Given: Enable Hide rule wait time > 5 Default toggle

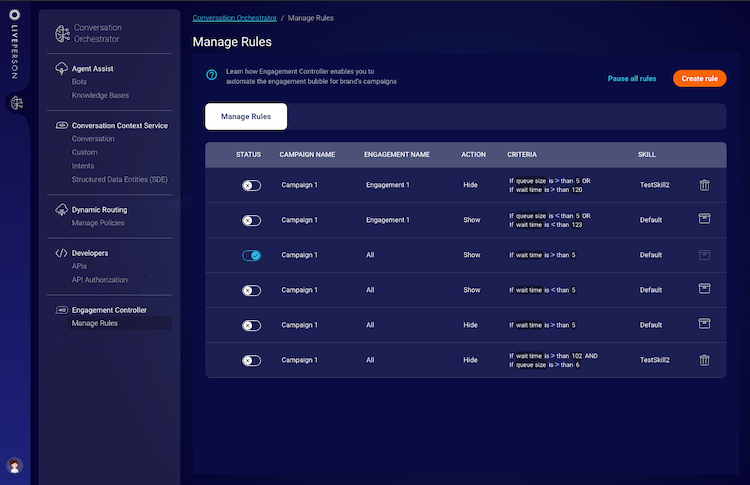Looking at the screenshot, I should [251, 326].
